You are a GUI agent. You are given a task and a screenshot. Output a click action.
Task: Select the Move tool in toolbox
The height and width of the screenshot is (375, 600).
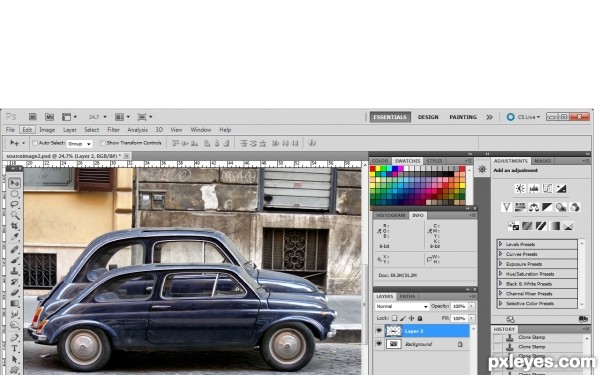[15, 183]
